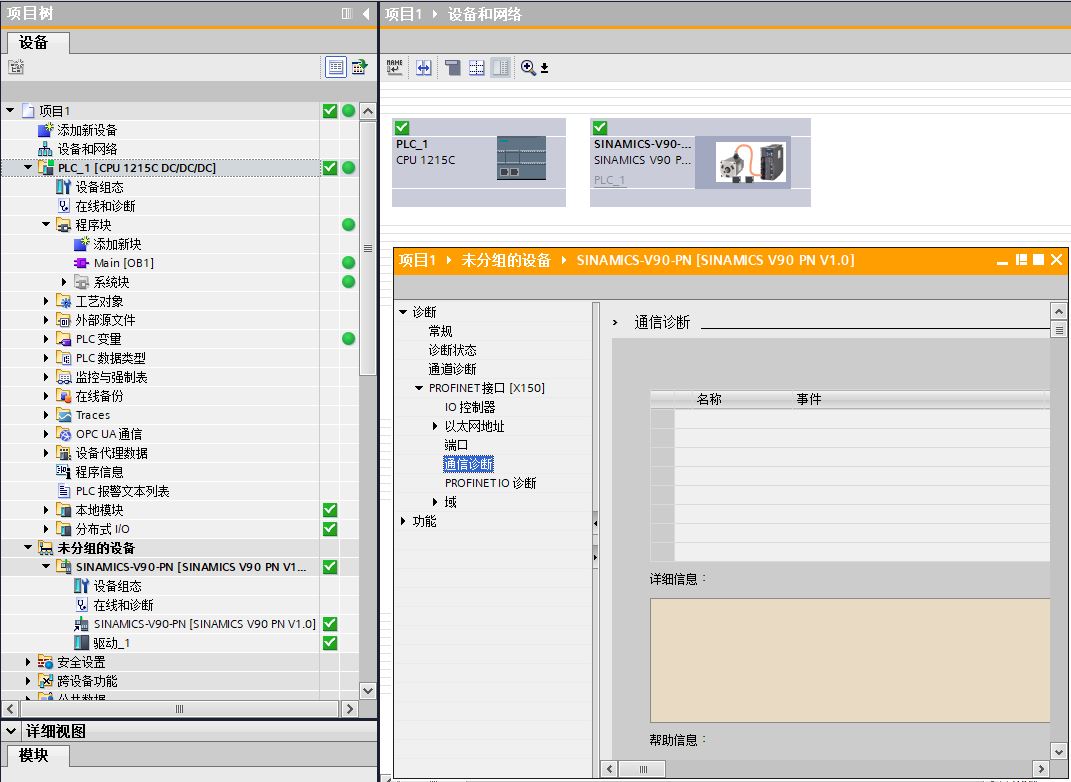Viewport: 1071px width, 782px height.
Task: Expand the 系统块 folder
Action: 64,282
